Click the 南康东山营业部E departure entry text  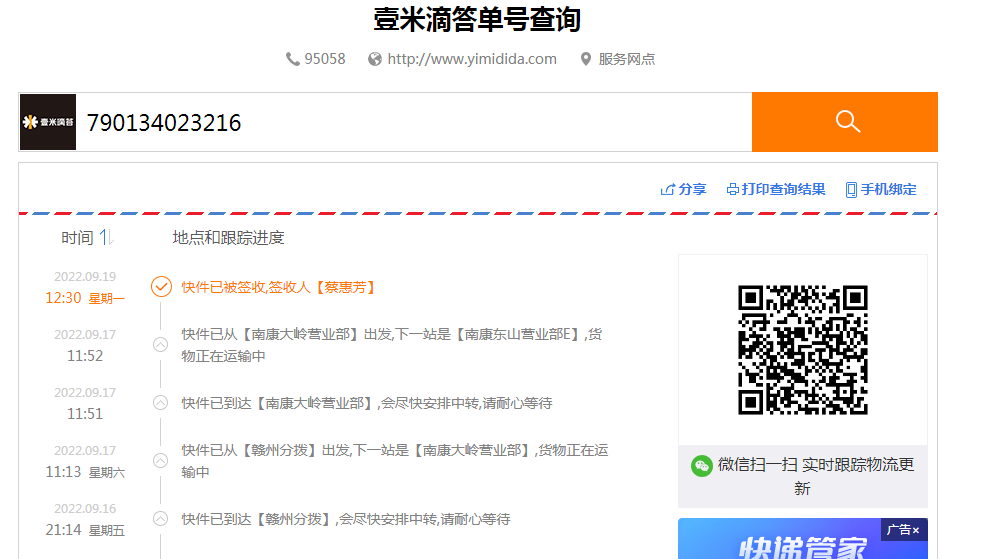tap(391, 345)
